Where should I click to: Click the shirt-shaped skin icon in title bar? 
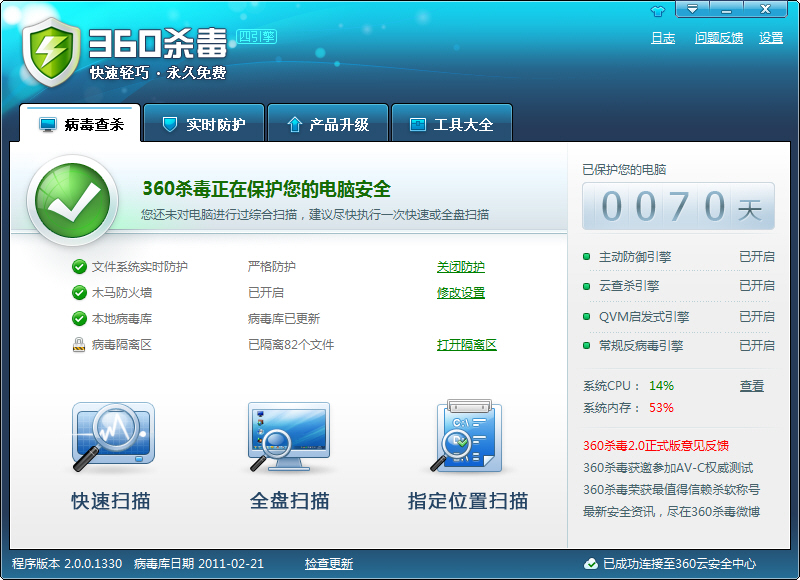(x=657, y=11)
